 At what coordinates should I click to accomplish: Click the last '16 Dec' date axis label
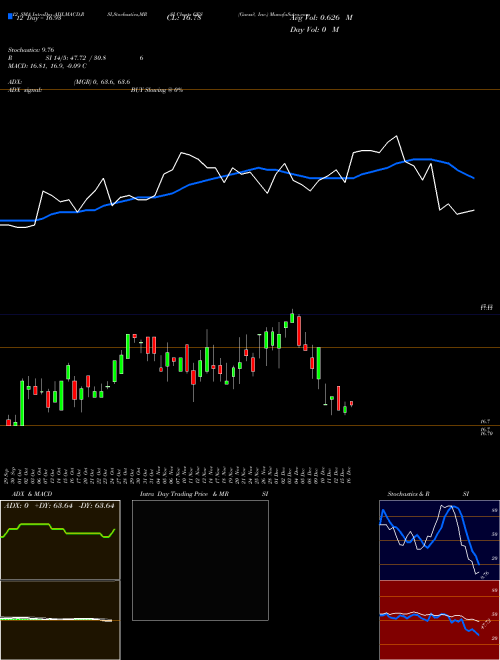(x=350, y=475)
